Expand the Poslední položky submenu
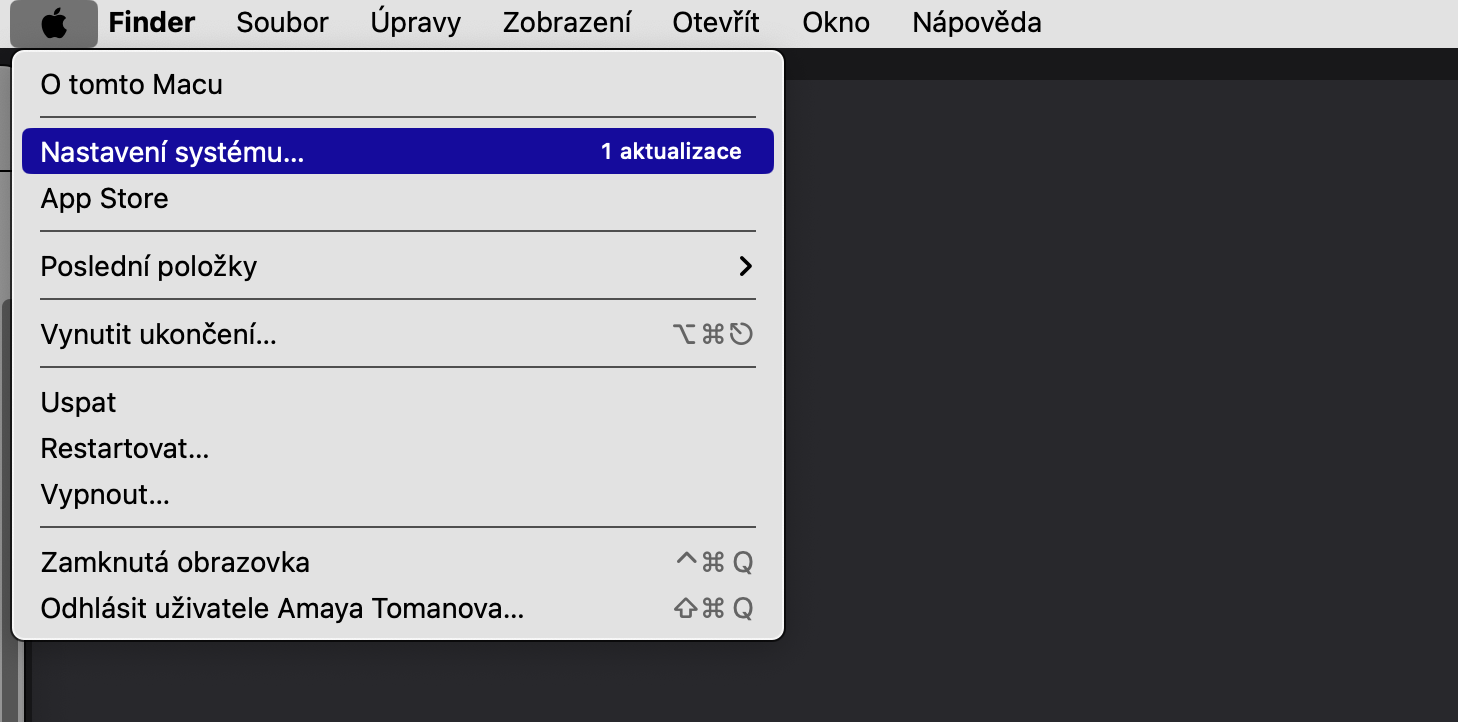The height and width of the screenshot is (722, 1458). [x=149, y=267]
